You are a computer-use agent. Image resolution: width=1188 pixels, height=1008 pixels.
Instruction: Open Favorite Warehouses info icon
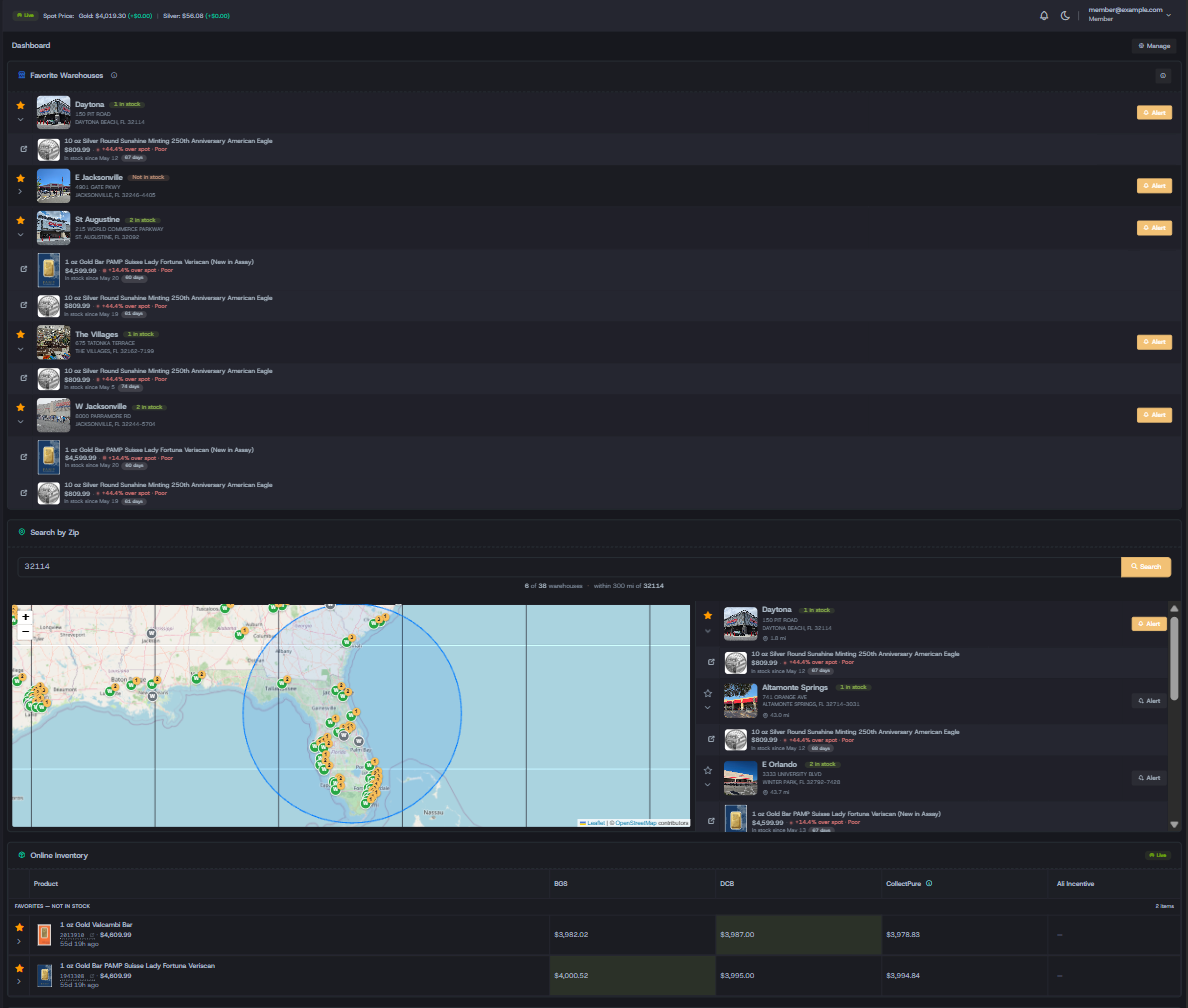[114, 75]
